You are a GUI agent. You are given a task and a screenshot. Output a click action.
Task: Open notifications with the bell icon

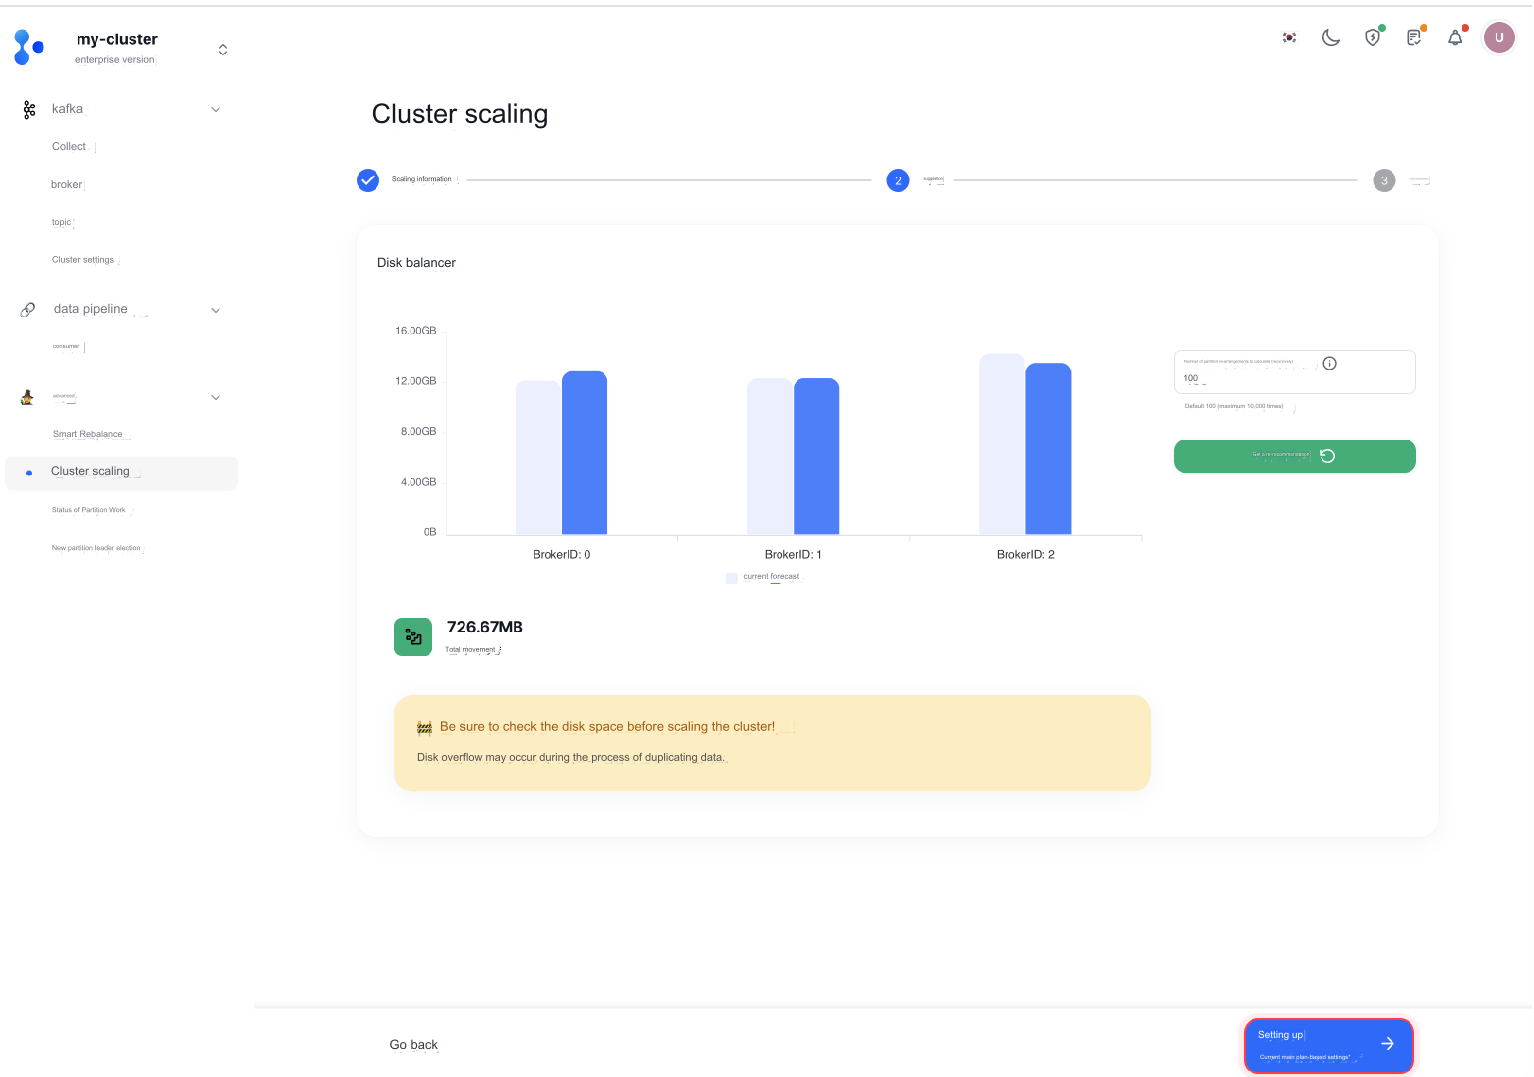tap(1455, 38)
